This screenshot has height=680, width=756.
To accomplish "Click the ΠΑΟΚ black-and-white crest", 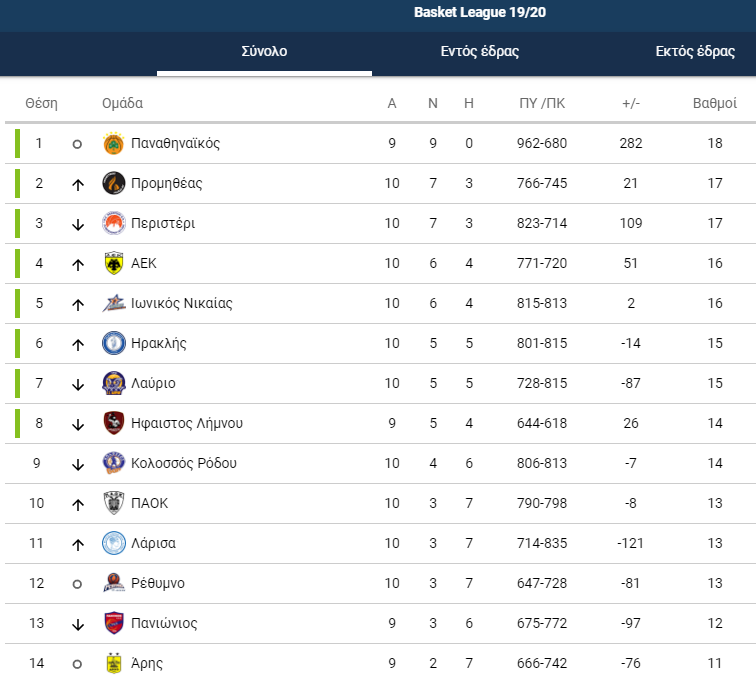I will [x=114, y=503].
